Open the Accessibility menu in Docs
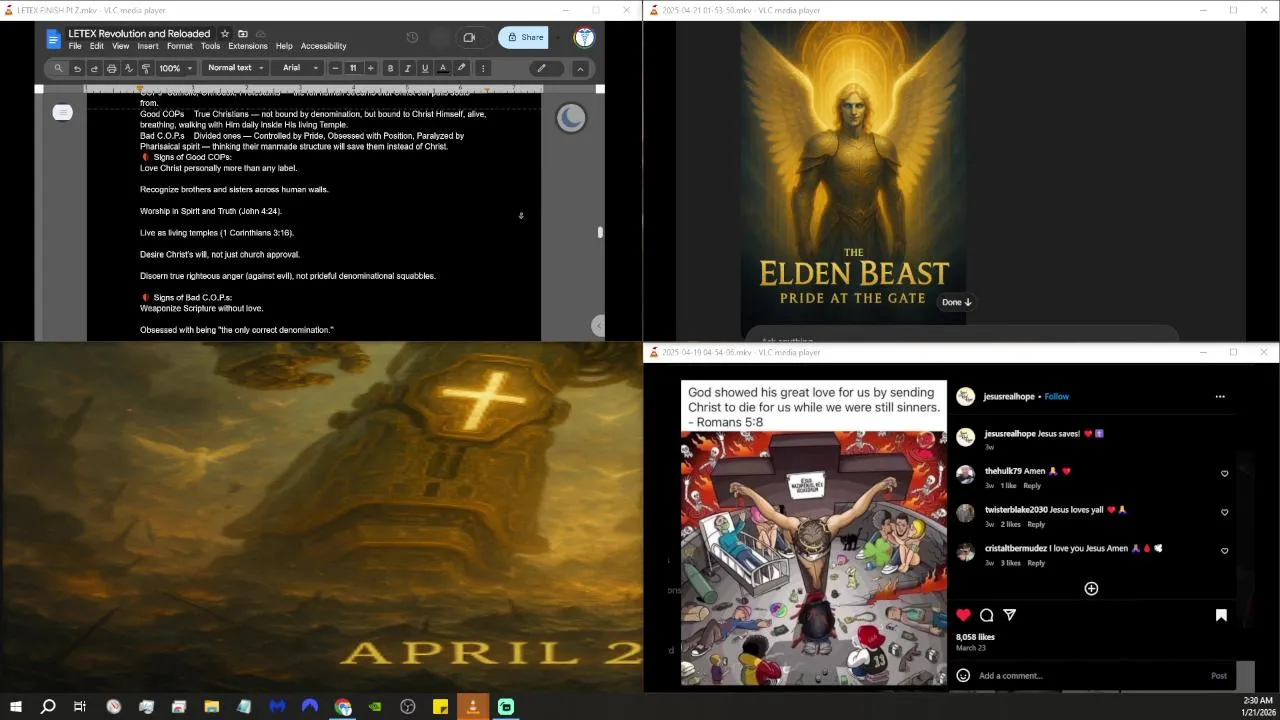 click(324, 46)
